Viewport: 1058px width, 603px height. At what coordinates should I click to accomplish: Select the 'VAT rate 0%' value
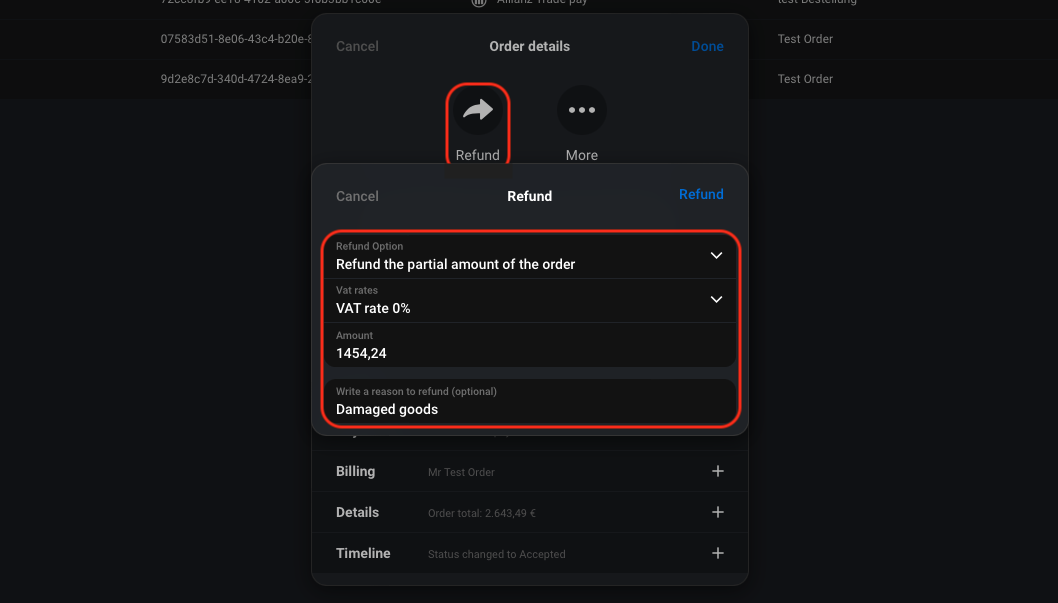[373, 308]
